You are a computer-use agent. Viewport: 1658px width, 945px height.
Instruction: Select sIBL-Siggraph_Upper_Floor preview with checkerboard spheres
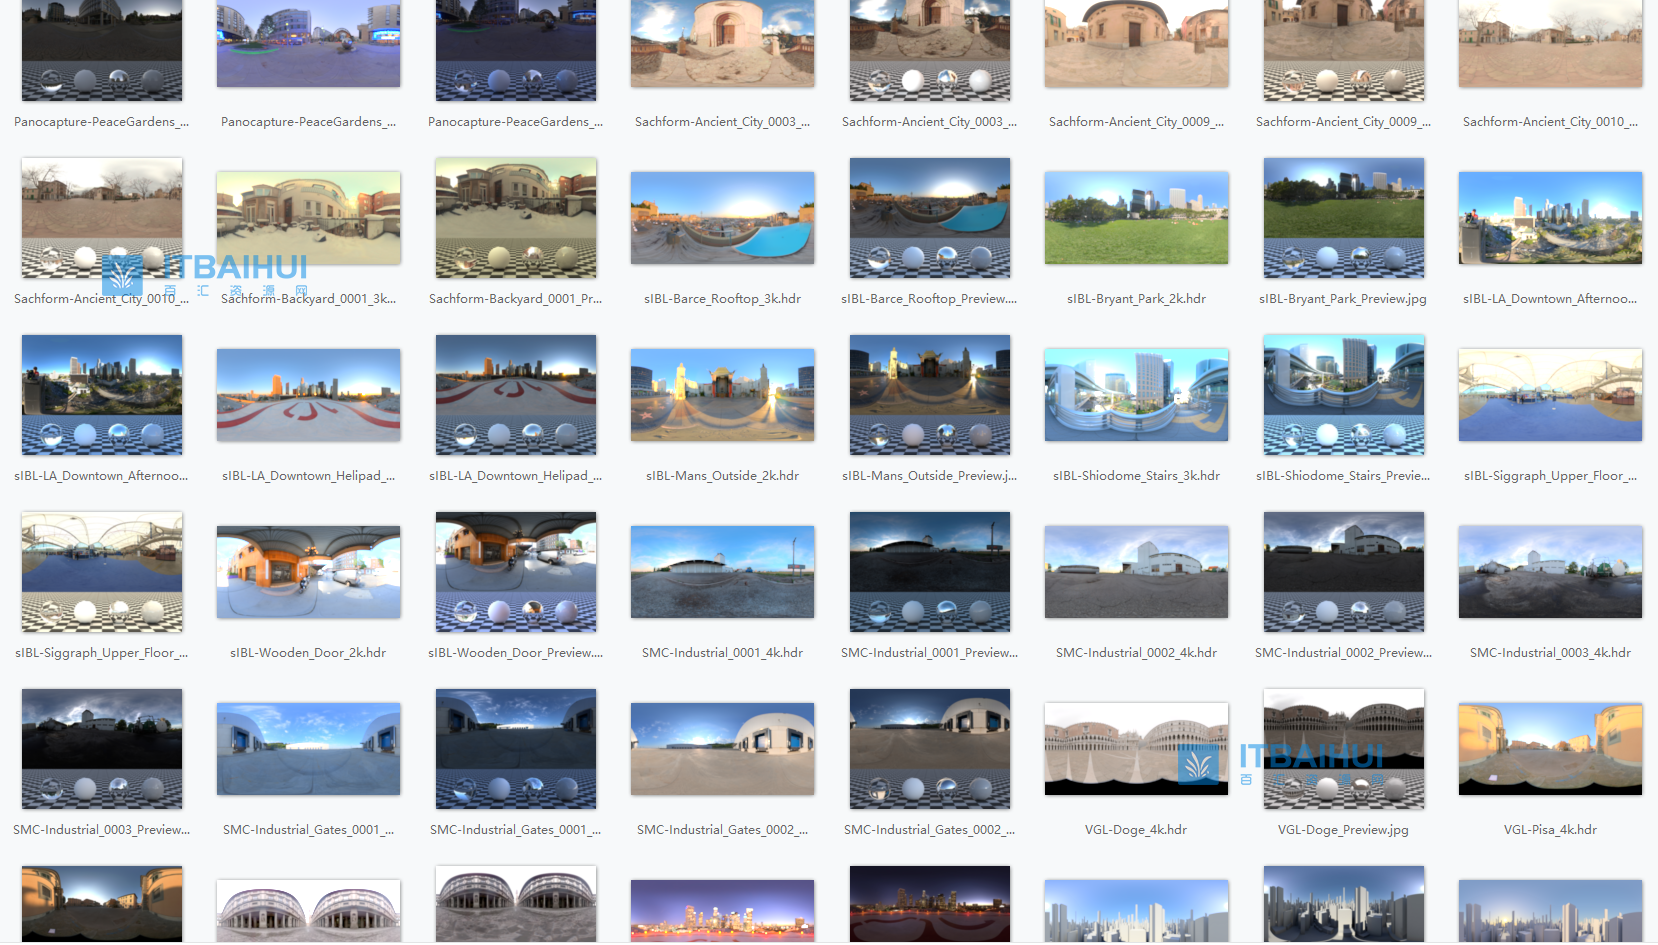coord(102,572)
